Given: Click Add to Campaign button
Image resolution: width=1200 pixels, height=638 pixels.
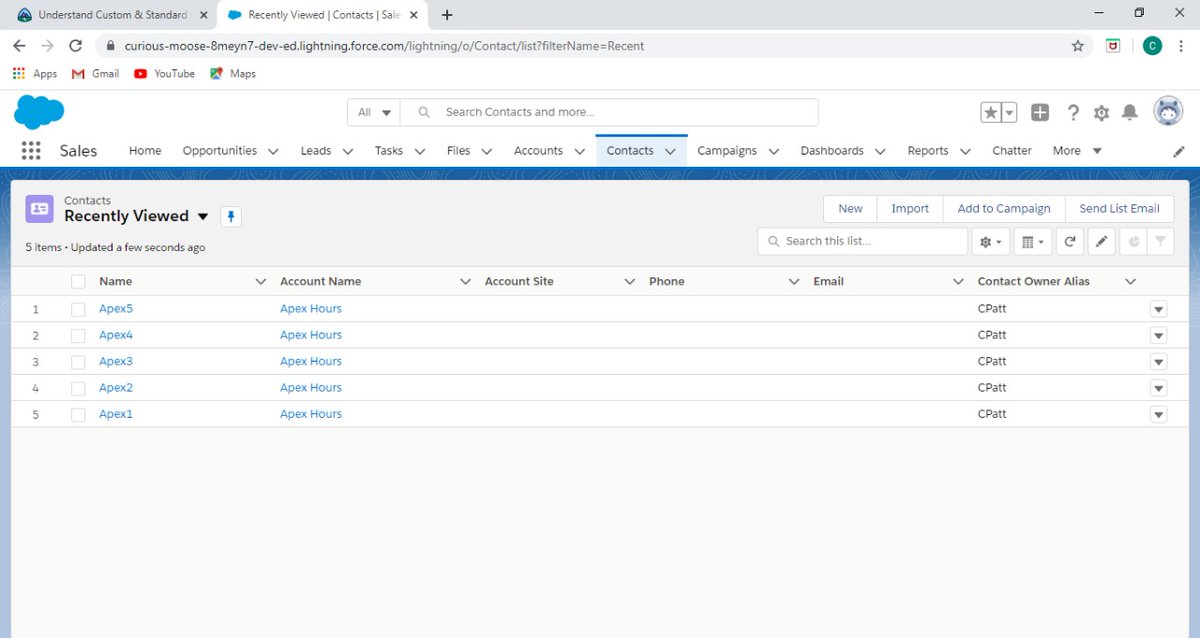Looking at the screenshot, I should coord(1004,208).
